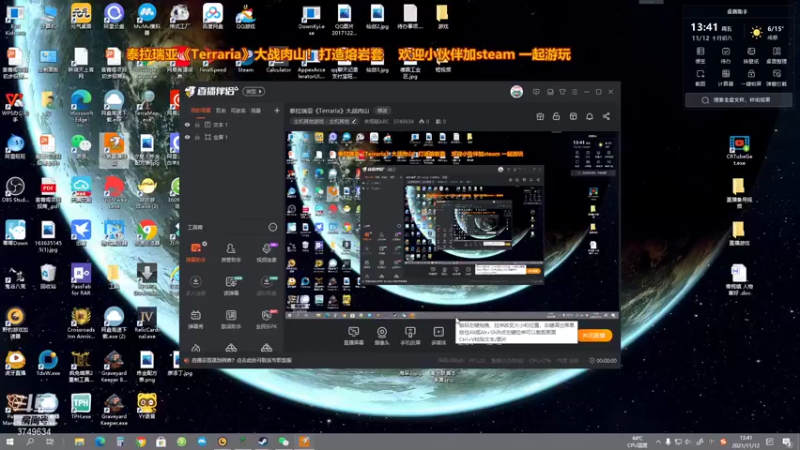Click the WeChat icon on the taskbar
Viewport: 800px width, 450px height.
(x=284, y=441)
